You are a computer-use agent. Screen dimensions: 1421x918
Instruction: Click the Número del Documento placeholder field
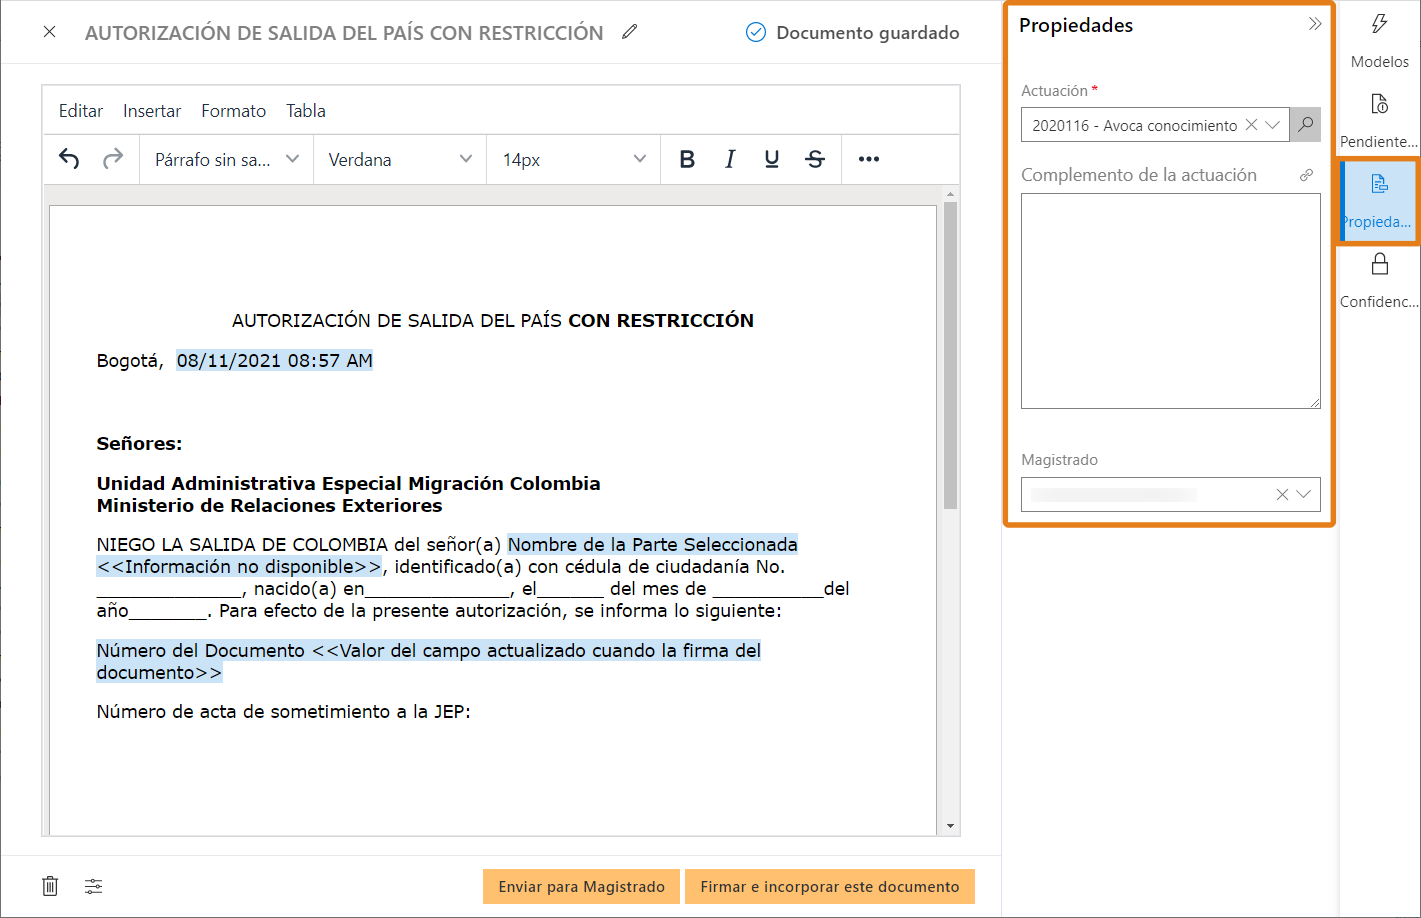[429, 661]
